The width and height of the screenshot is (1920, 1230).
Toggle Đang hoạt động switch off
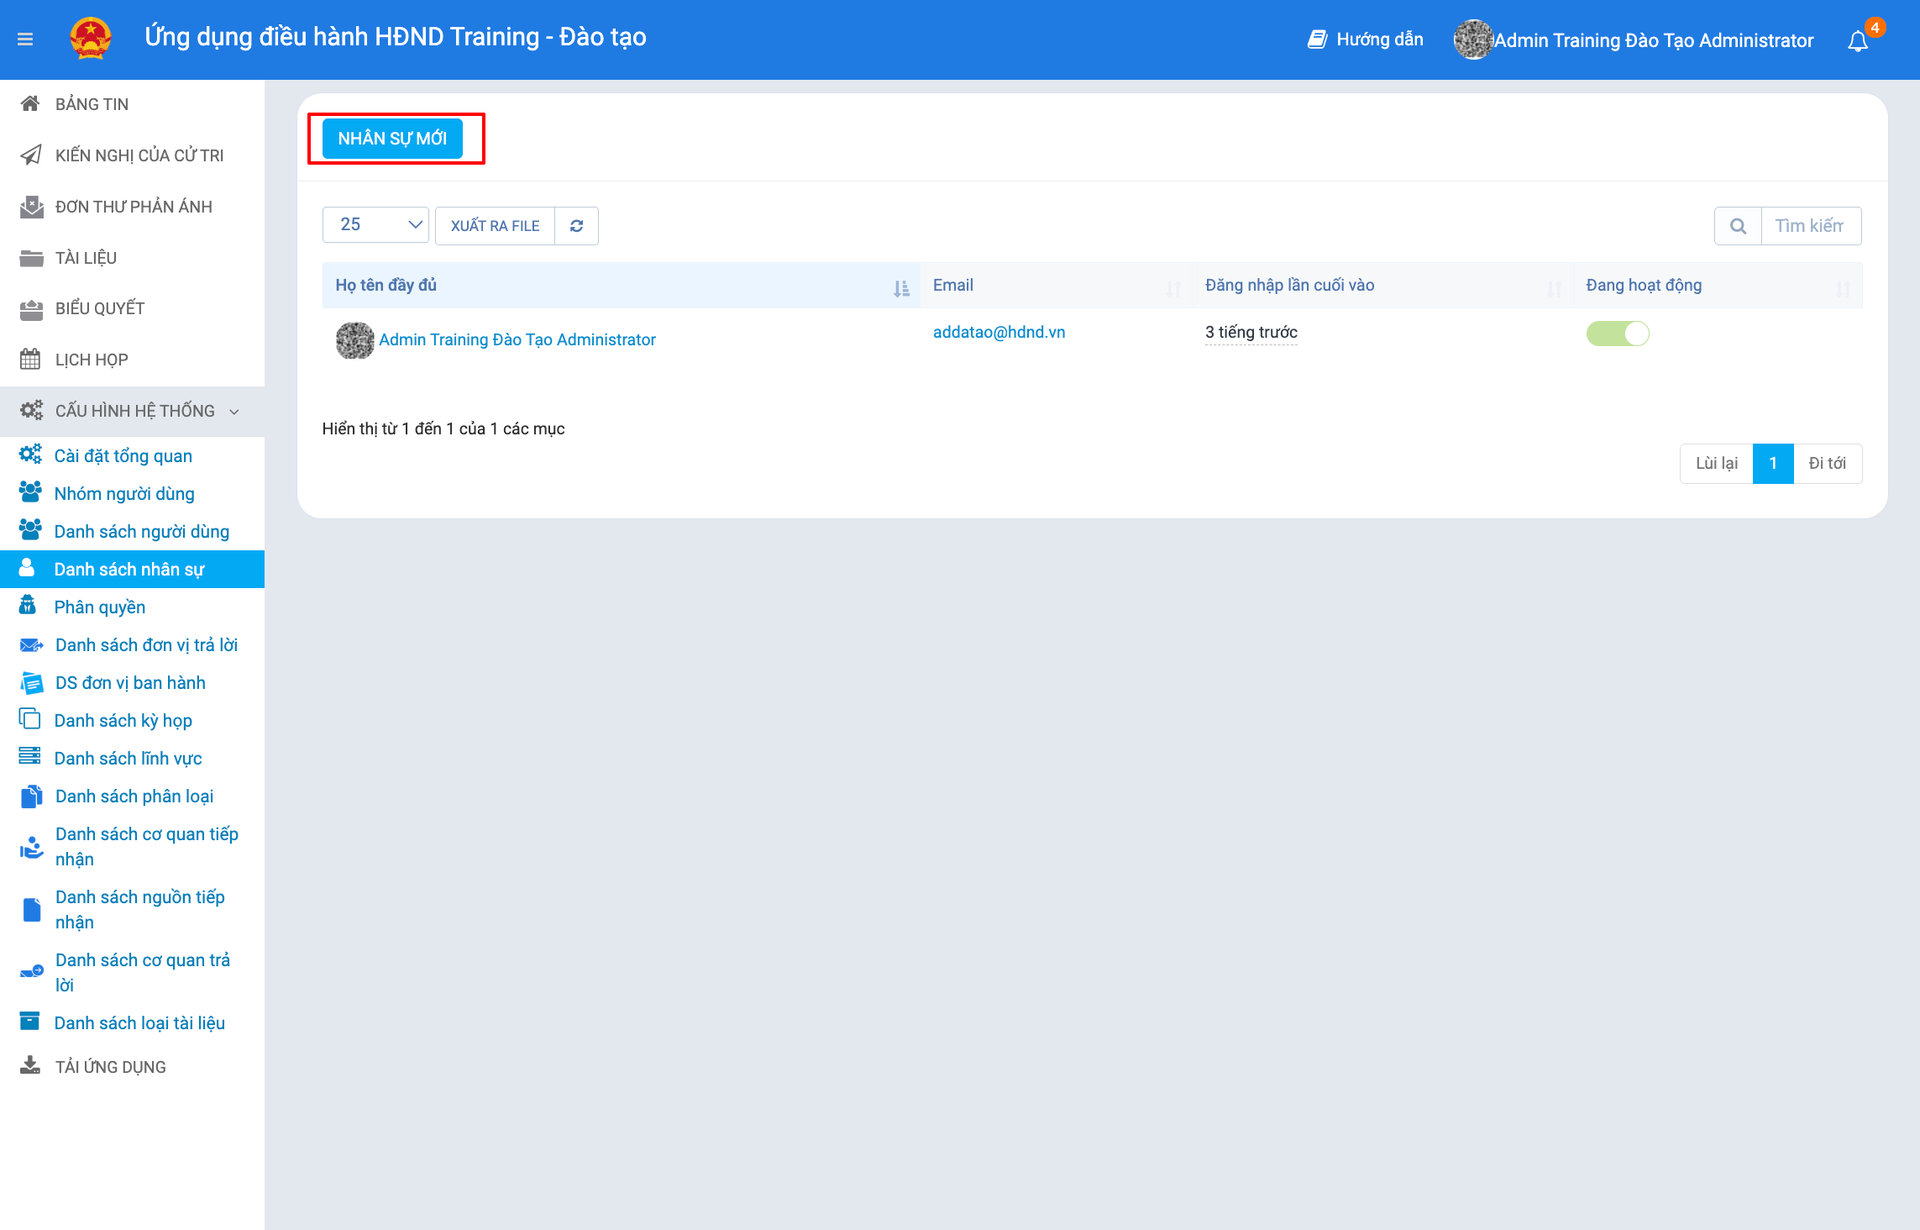click(x=1617, y=333)
